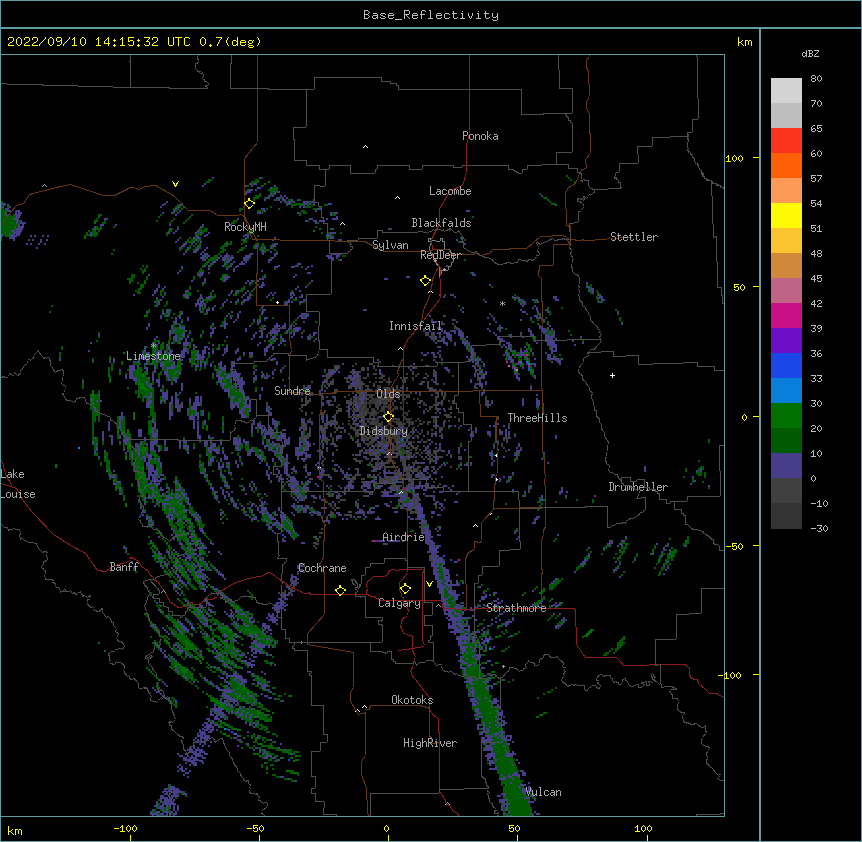
Task: Click the white plus marker north of Drumheller
Action: point(612,375)
